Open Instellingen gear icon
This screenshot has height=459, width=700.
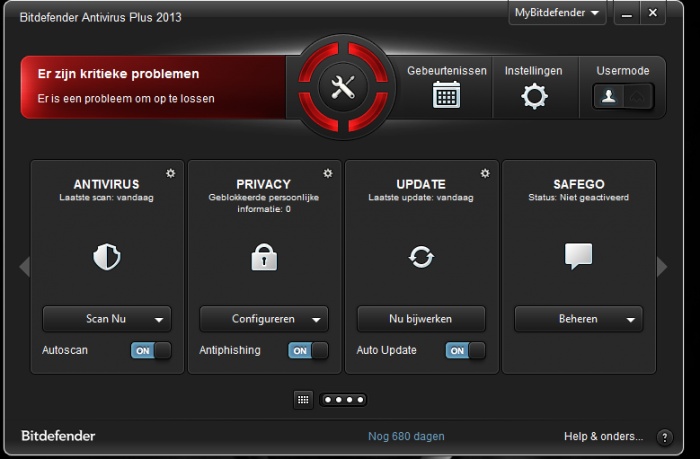(x=534, y=96)
